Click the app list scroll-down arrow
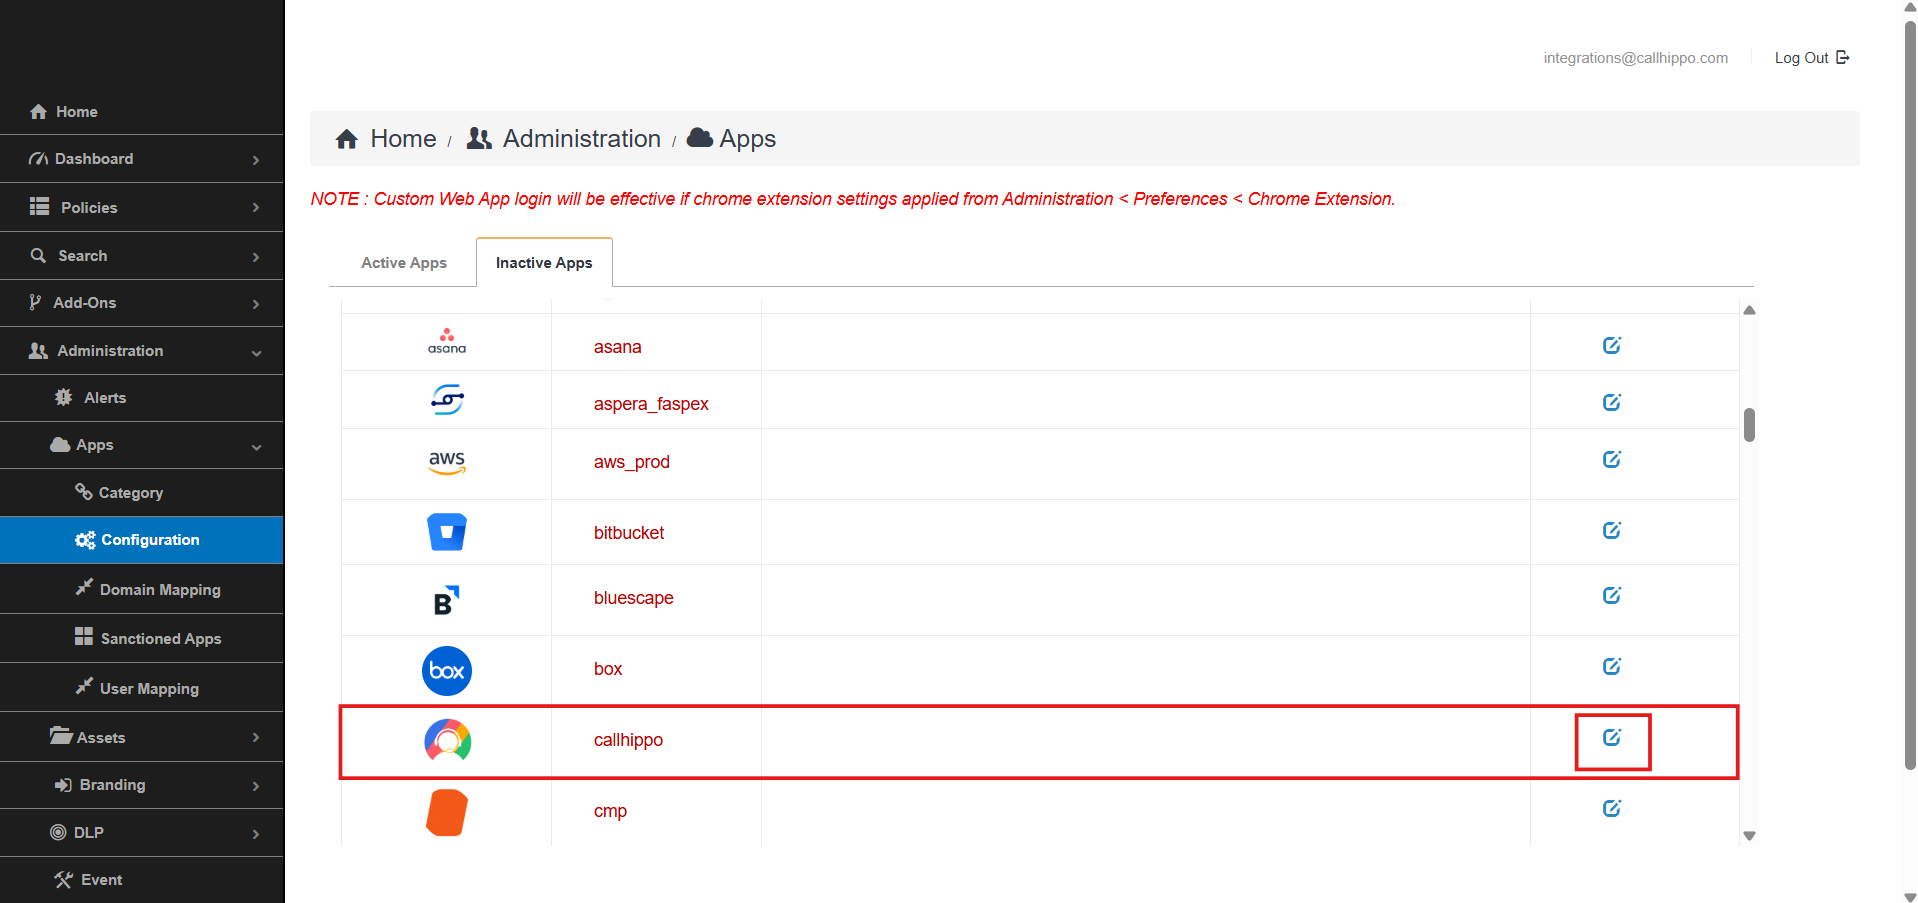 [x=1749, y=836]
